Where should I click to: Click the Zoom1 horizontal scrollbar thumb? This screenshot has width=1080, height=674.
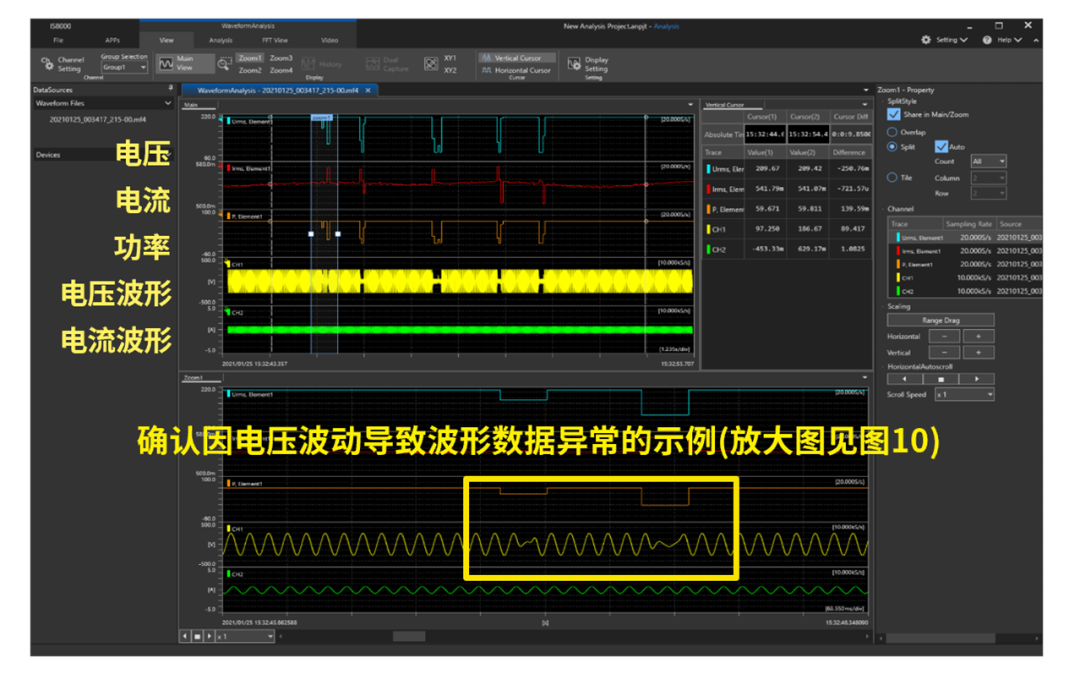coord(408,637)
